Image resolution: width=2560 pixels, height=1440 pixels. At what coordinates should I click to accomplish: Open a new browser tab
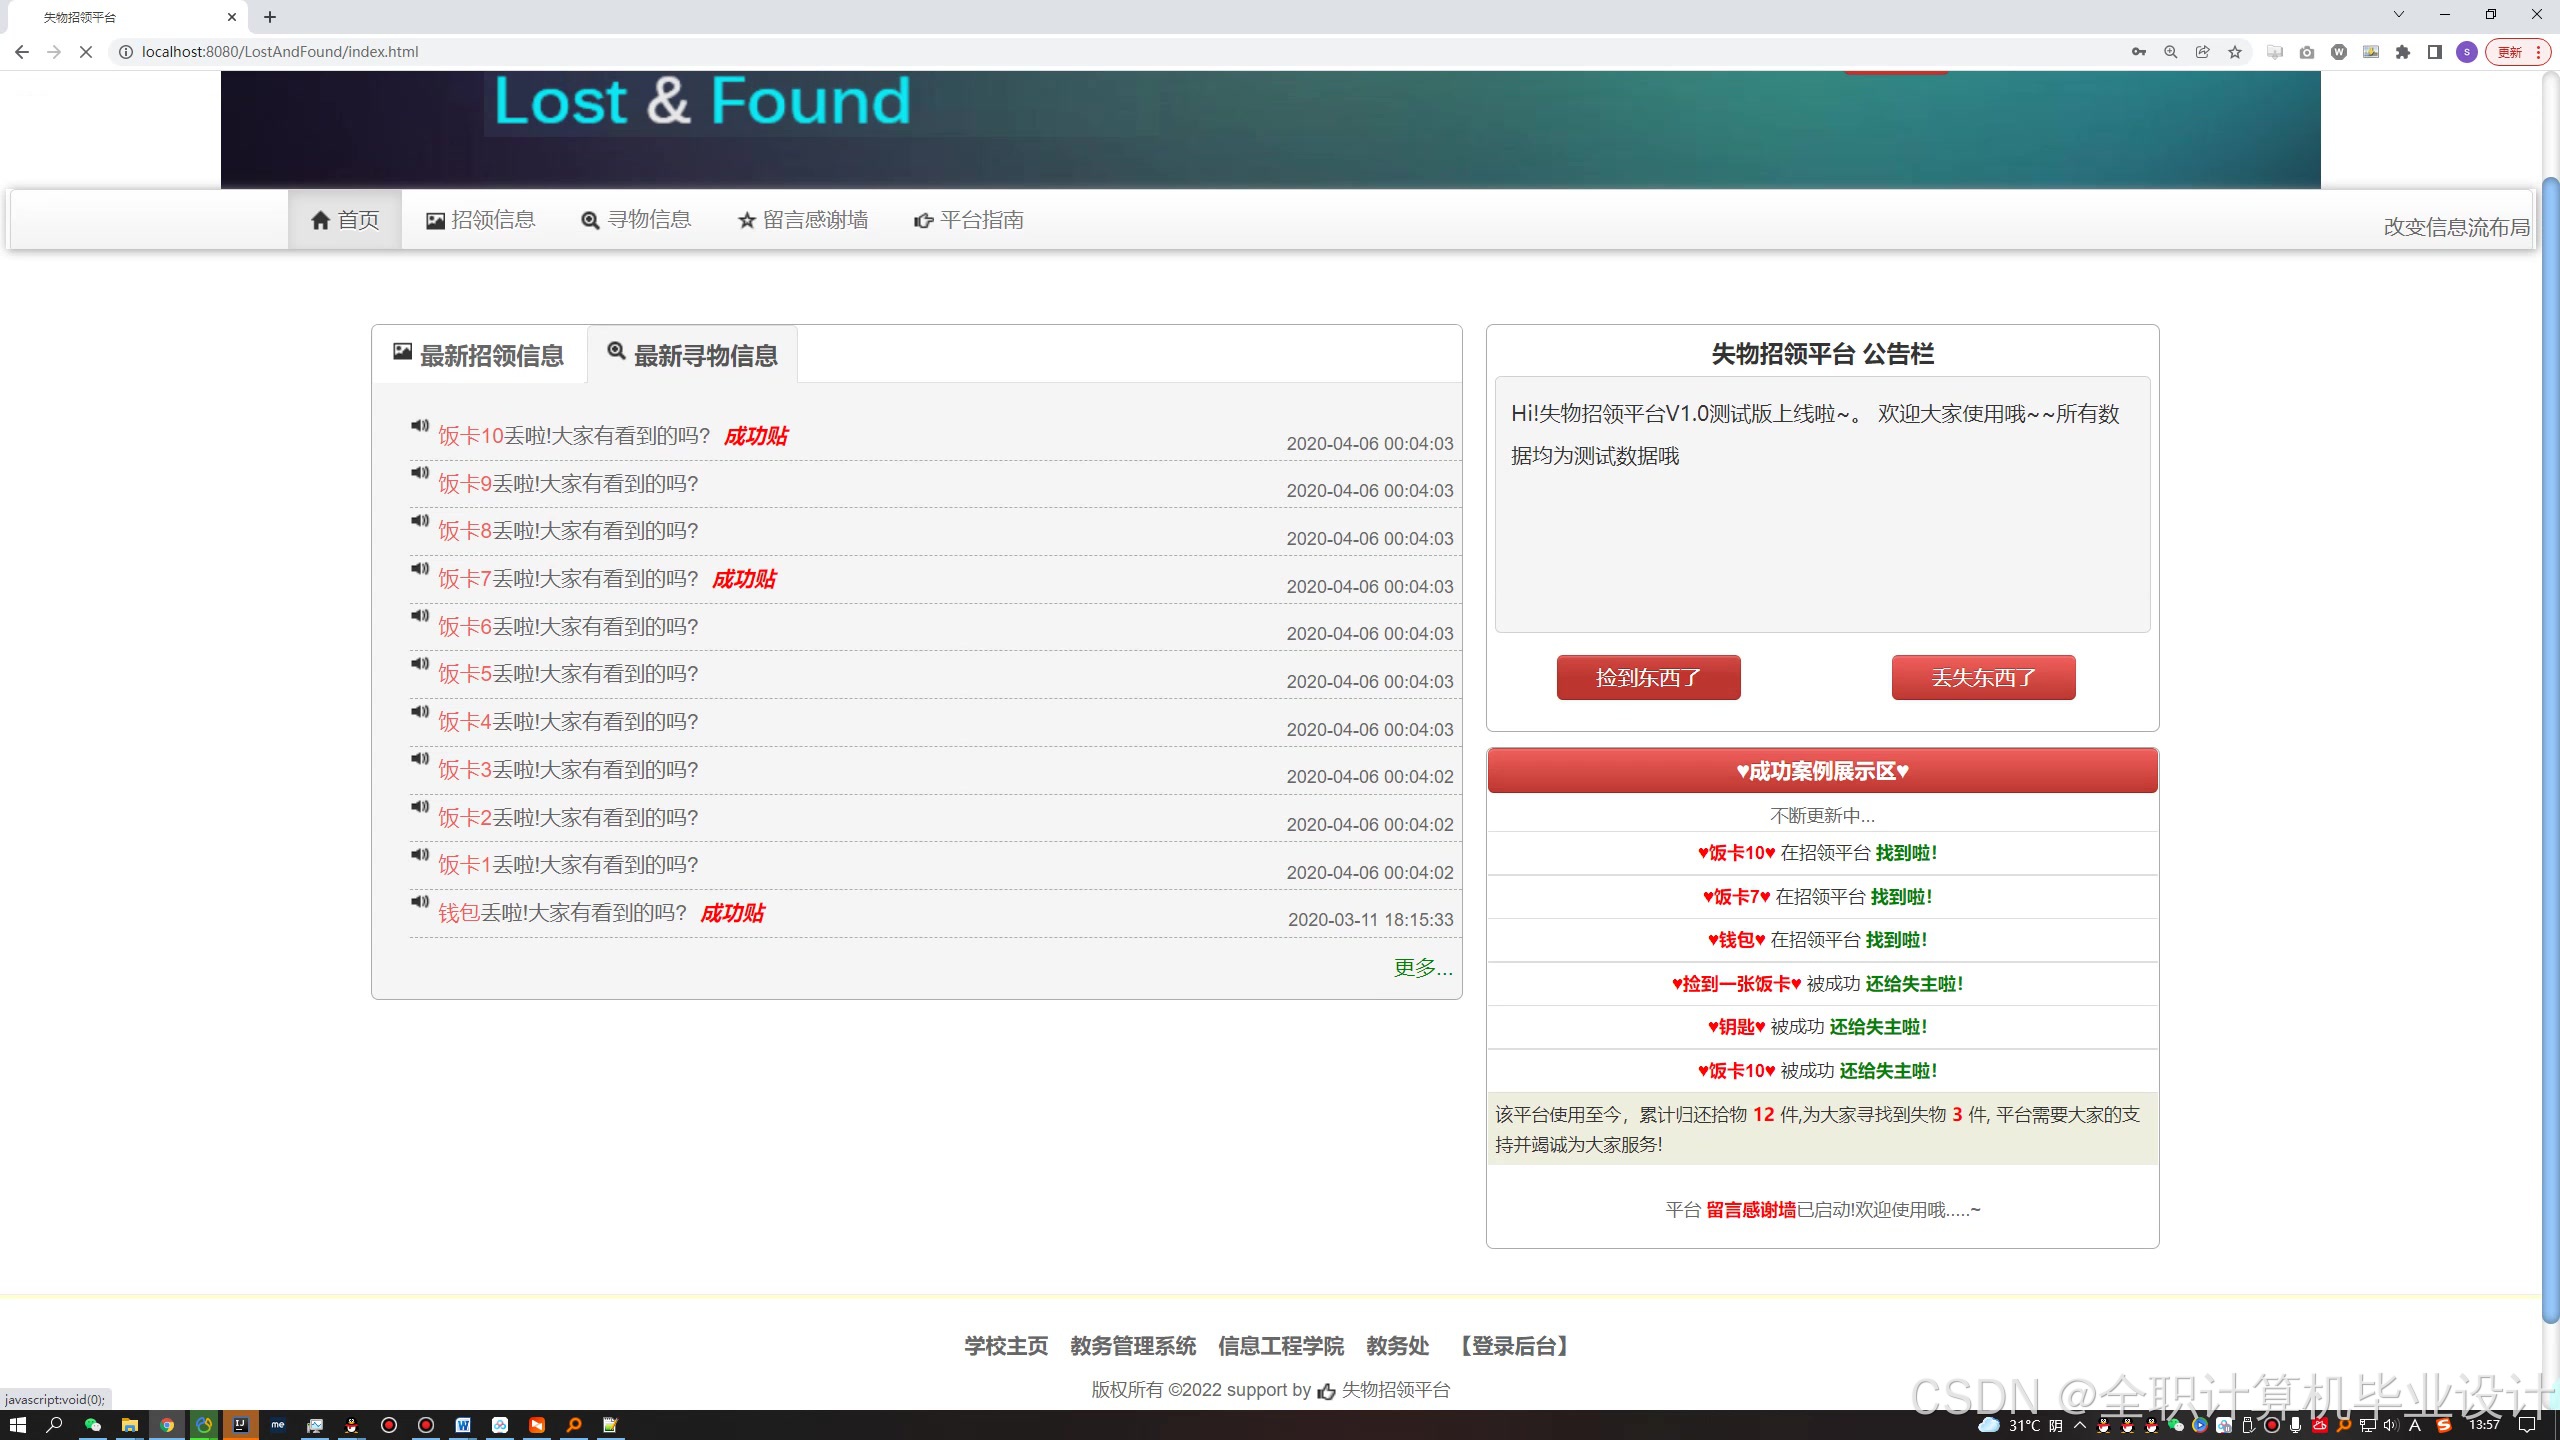point(270,17)
